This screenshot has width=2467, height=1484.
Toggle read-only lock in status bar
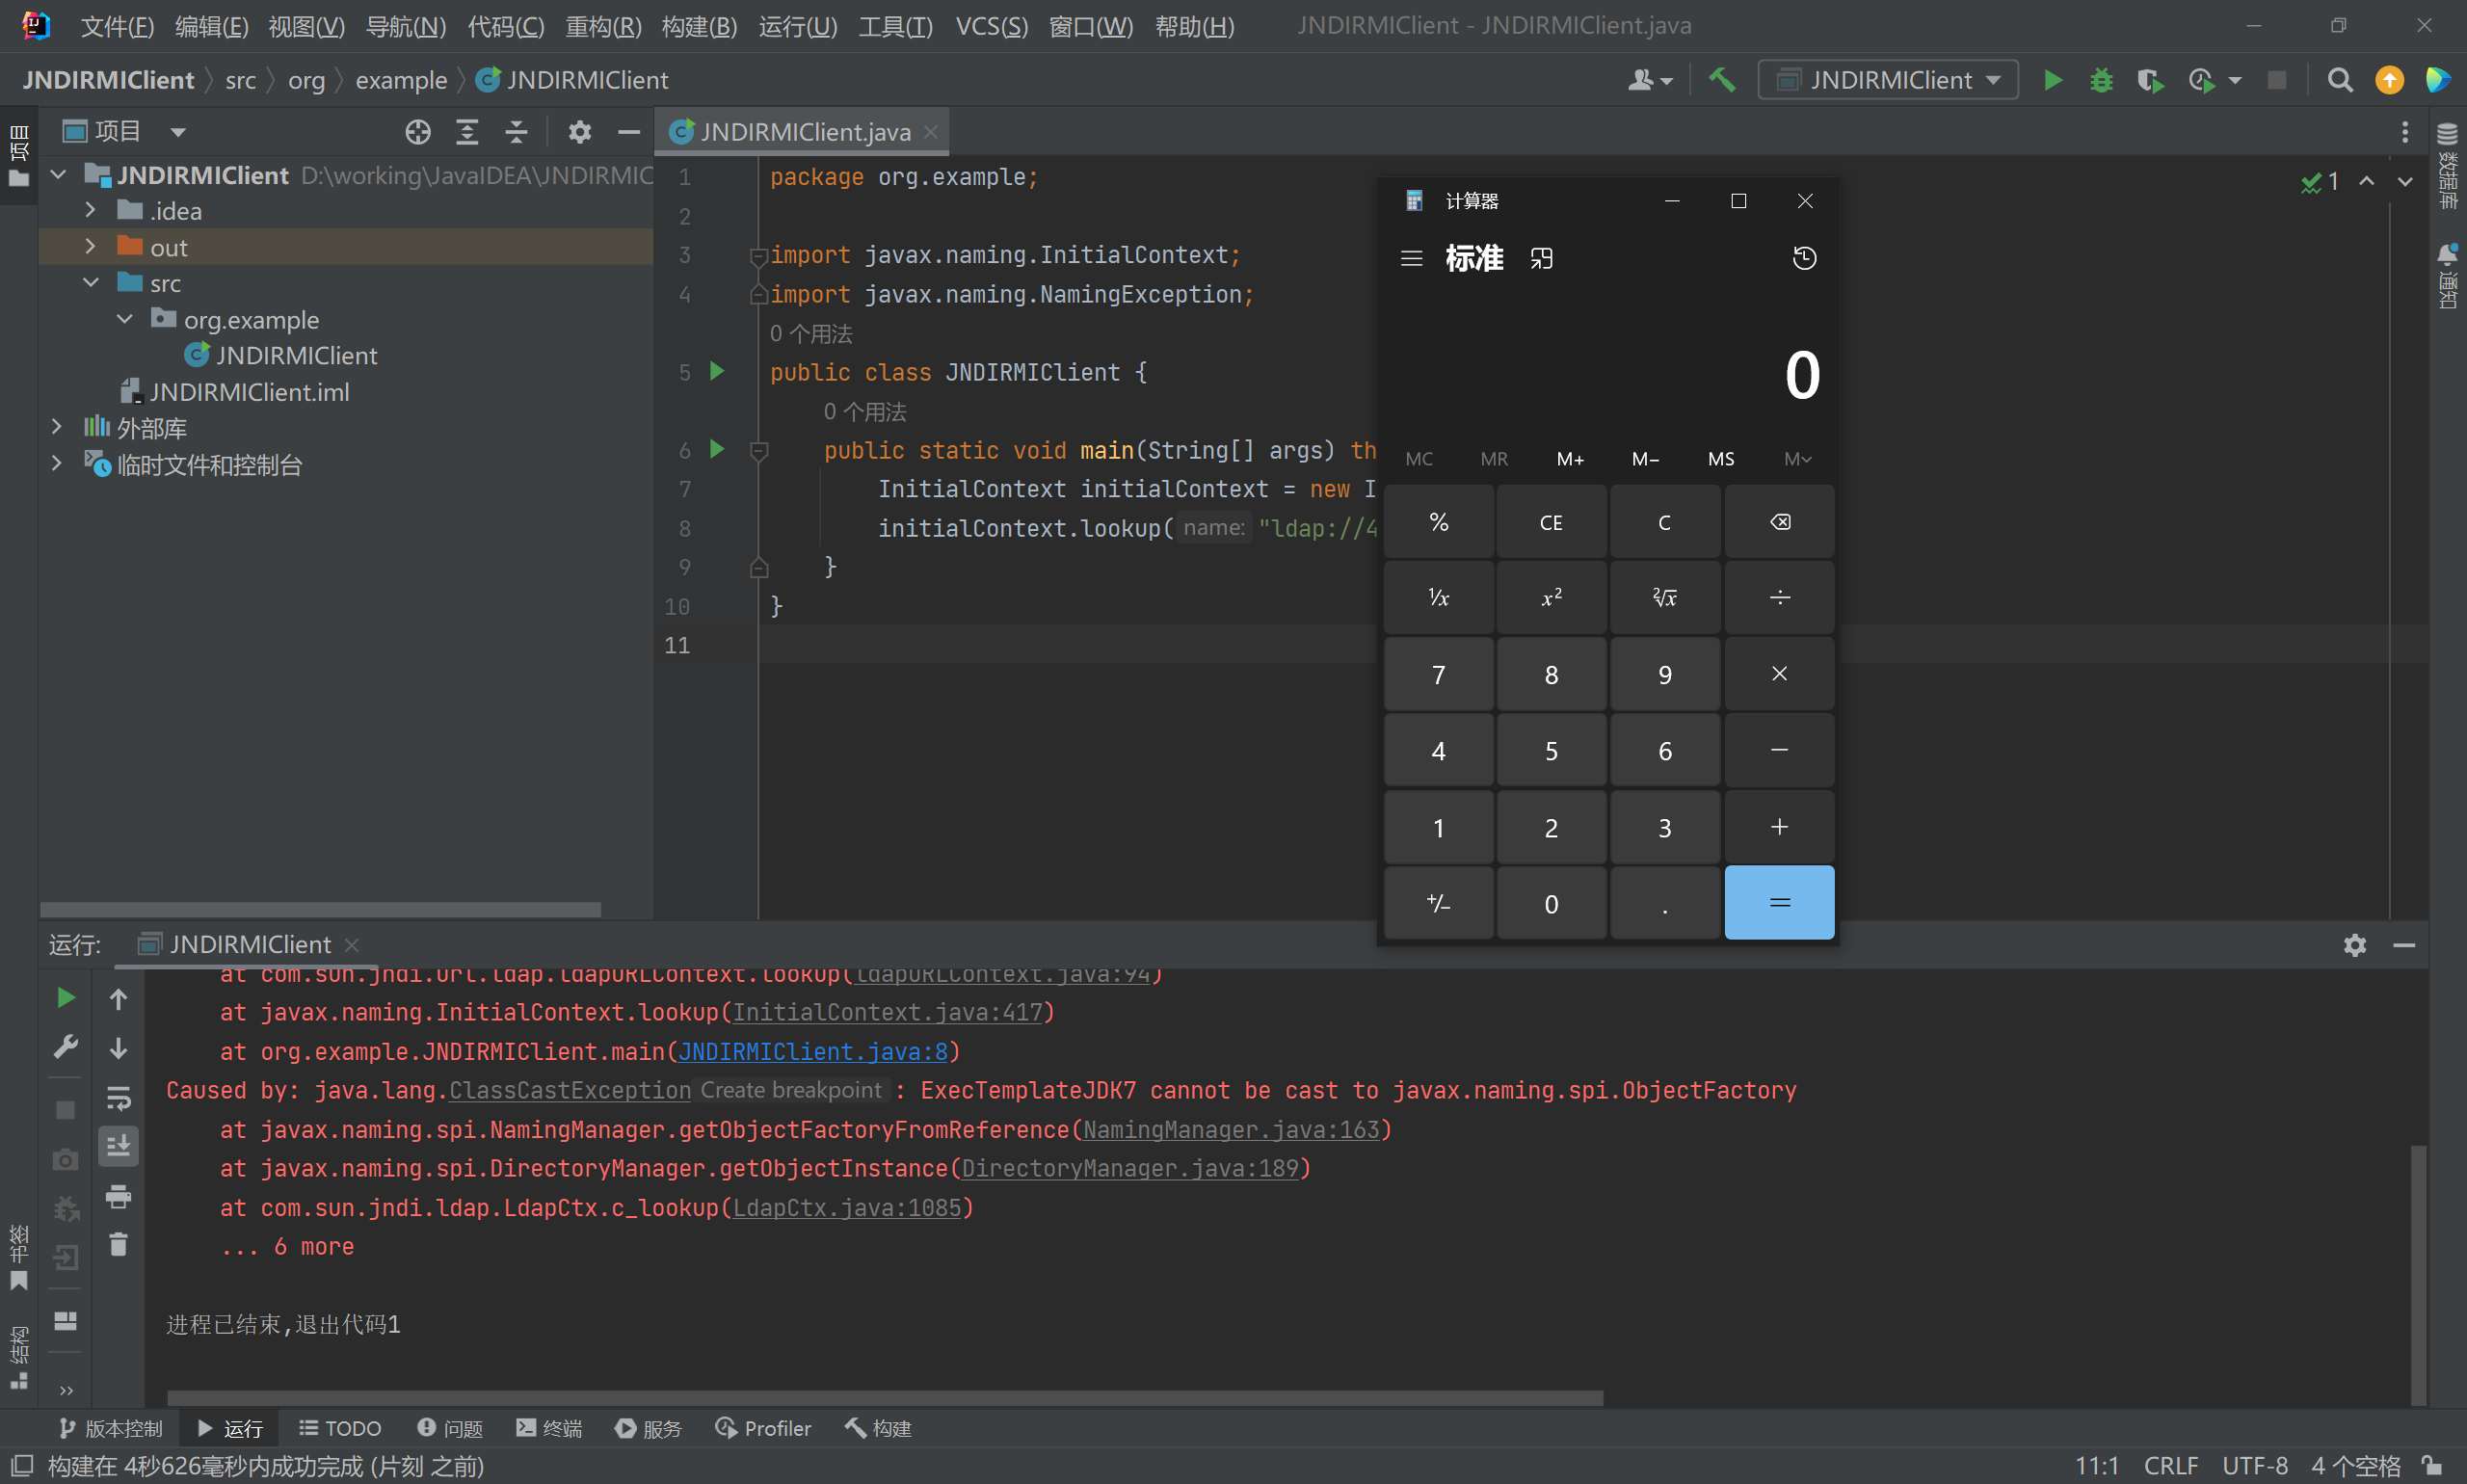[x=2433, y=1466]
